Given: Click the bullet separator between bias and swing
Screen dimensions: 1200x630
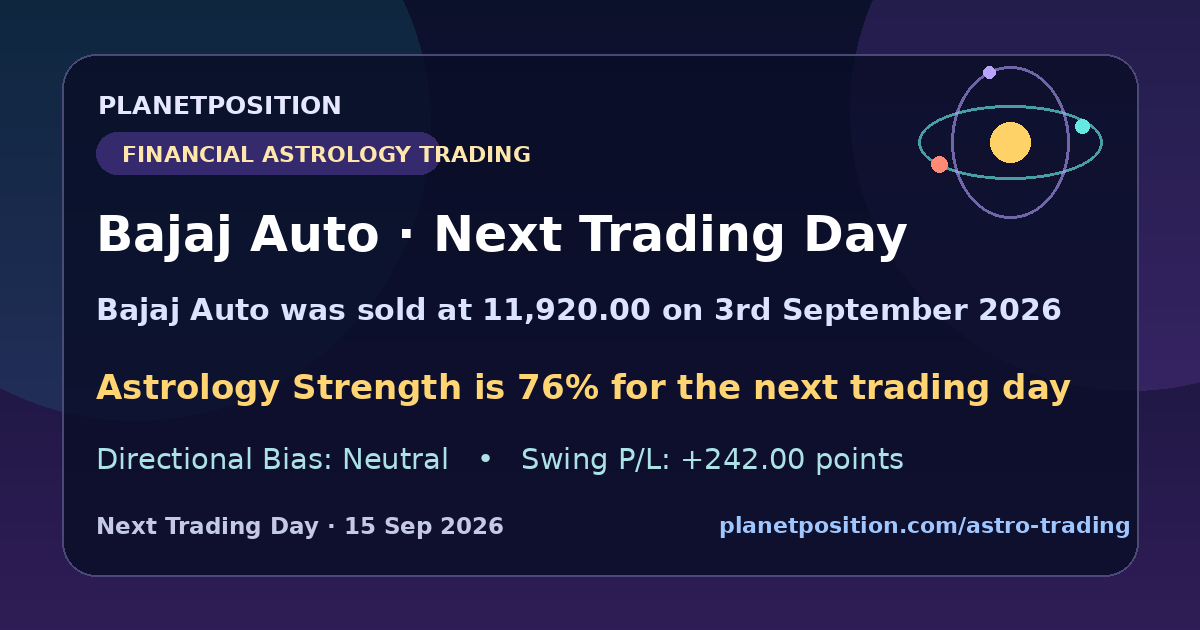Looking at the screenshot, I should pos(485,460).
